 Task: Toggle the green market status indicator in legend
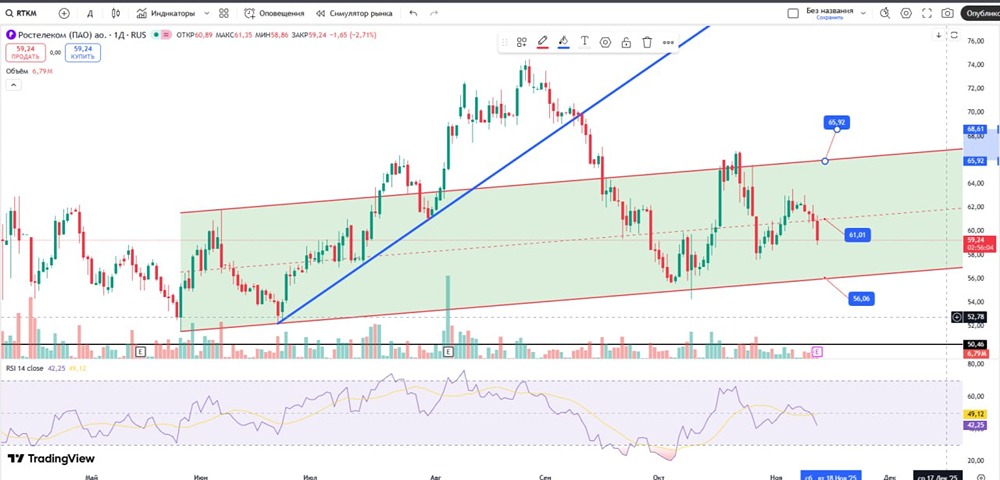coord(154,35)
